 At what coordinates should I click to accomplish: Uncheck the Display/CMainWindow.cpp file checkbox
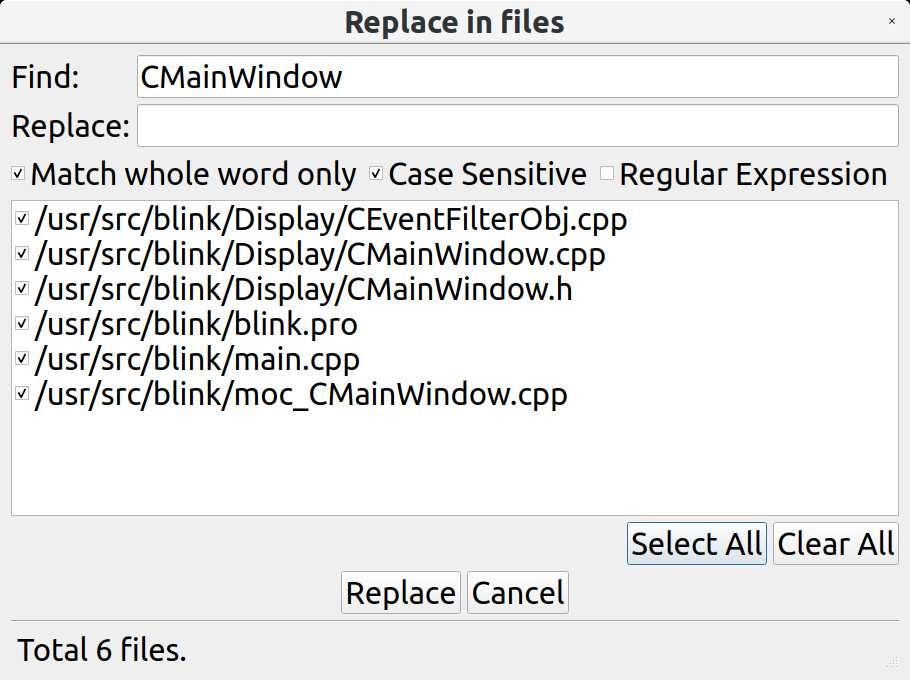click(x=22, y=254)
